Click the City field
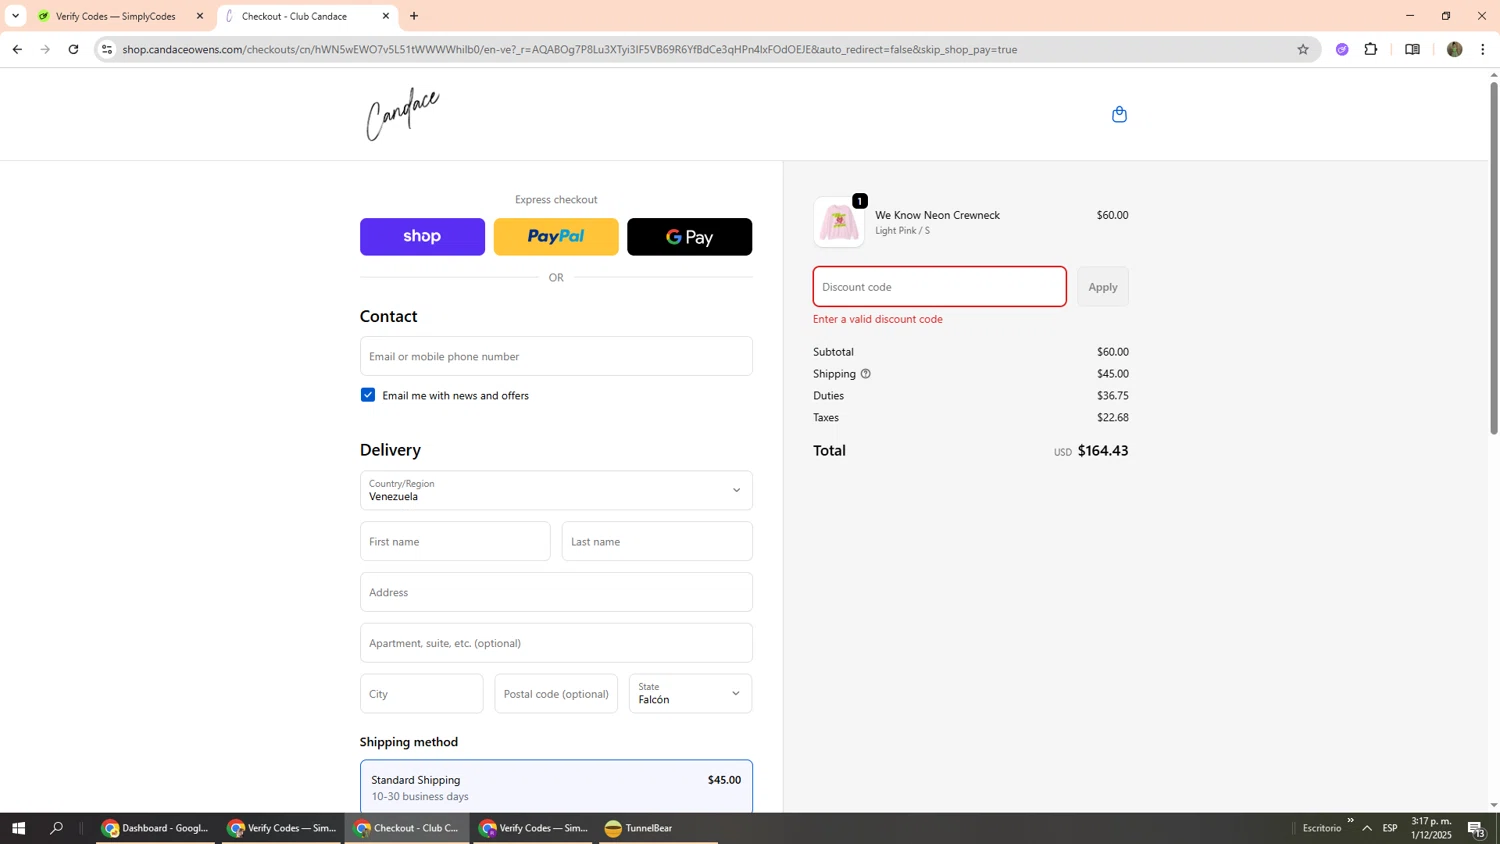Viewport: 1500px width, 844px height. click(421, 693)
